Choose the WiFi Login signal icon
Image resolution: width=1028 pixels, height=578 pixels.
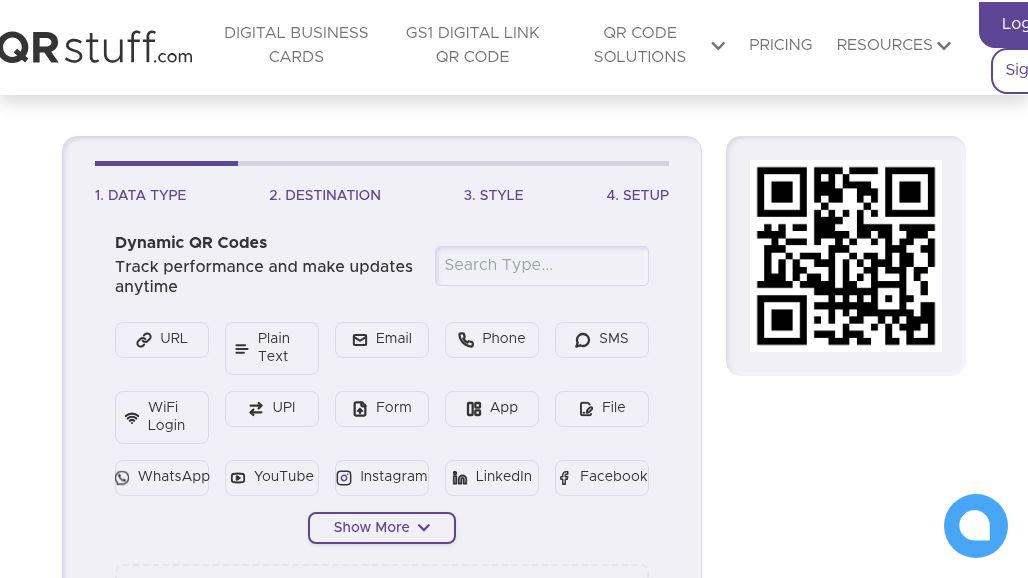132,418
